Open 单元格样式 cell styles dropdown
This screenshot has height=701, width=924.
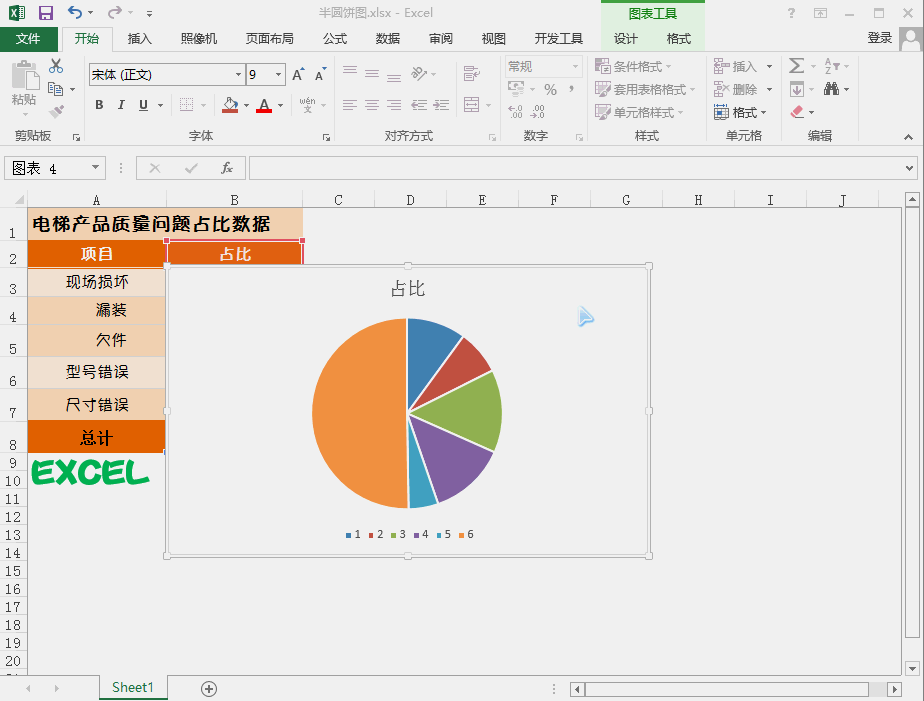coord(639,112)
